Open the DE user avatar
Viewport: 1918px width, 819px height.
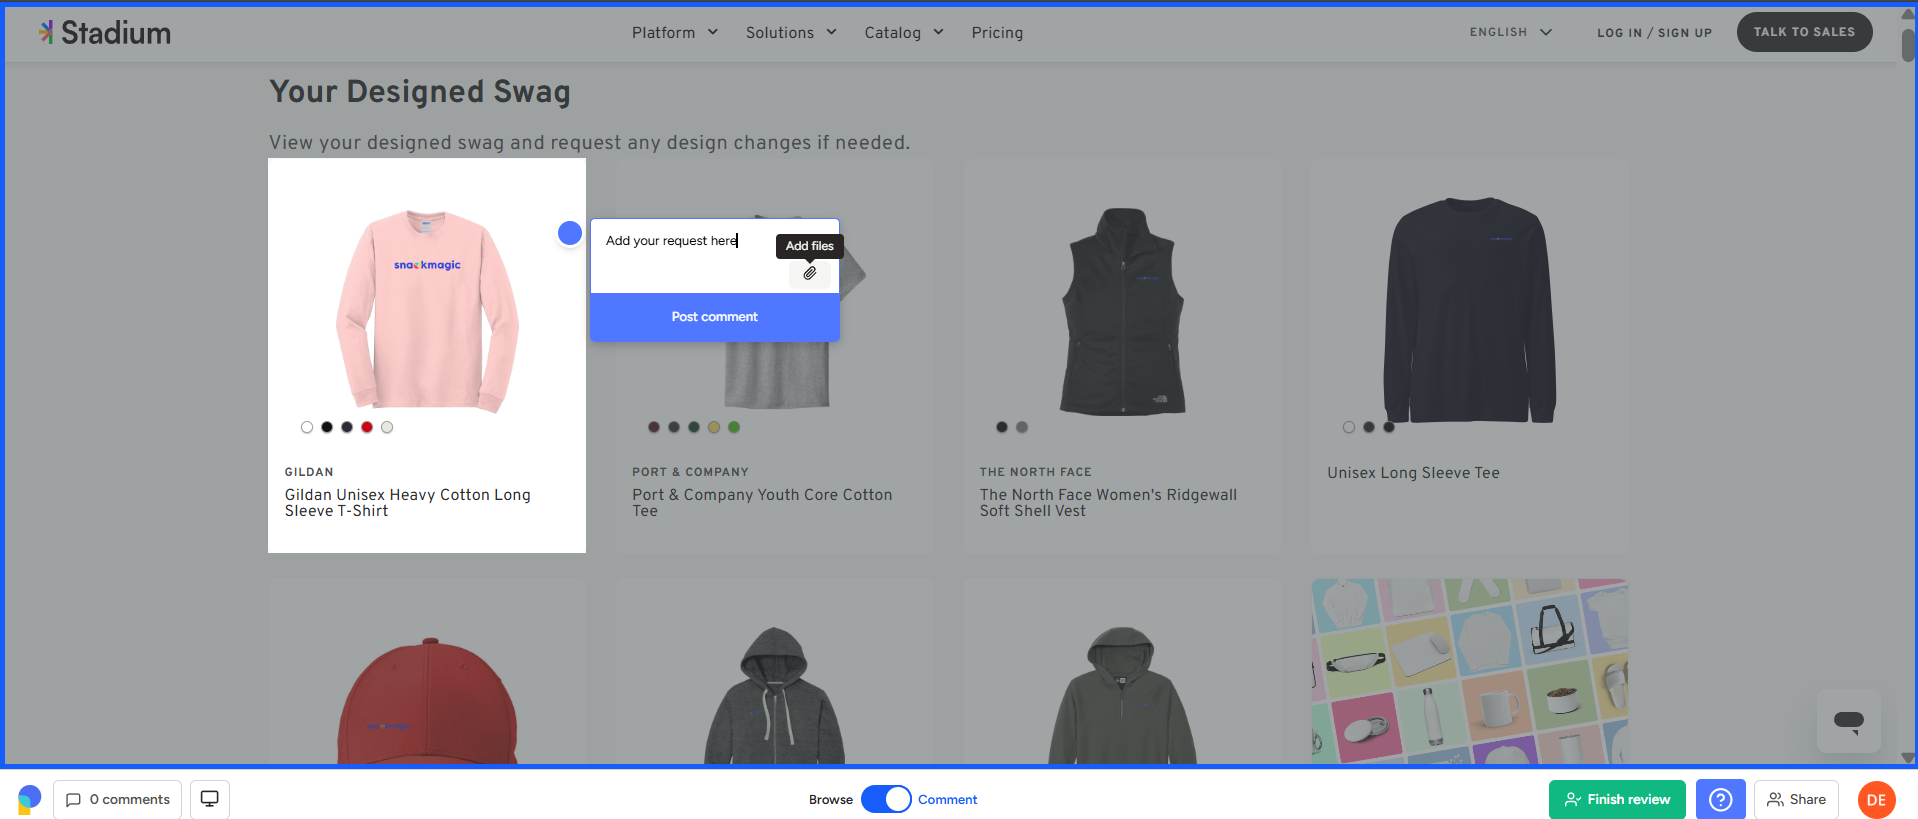click(1876, 799)
